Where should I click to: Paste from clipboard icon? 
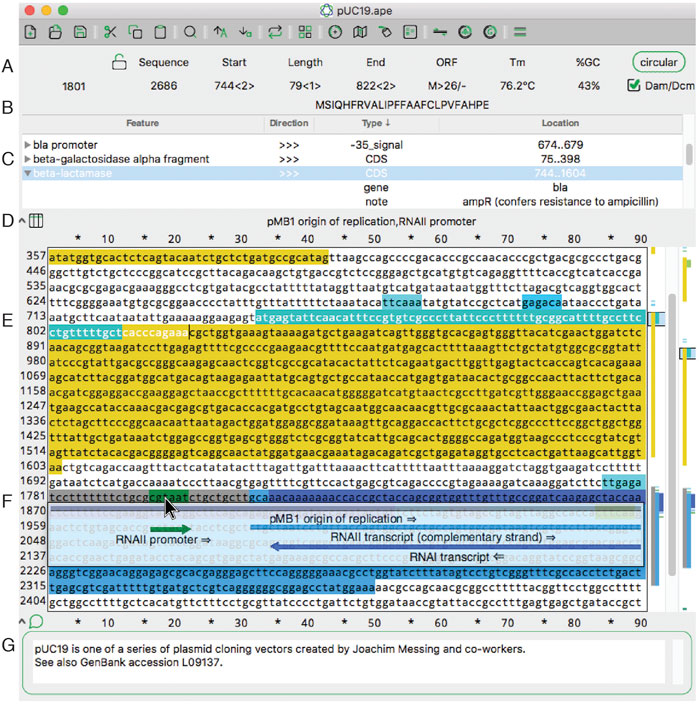[160, 32]
